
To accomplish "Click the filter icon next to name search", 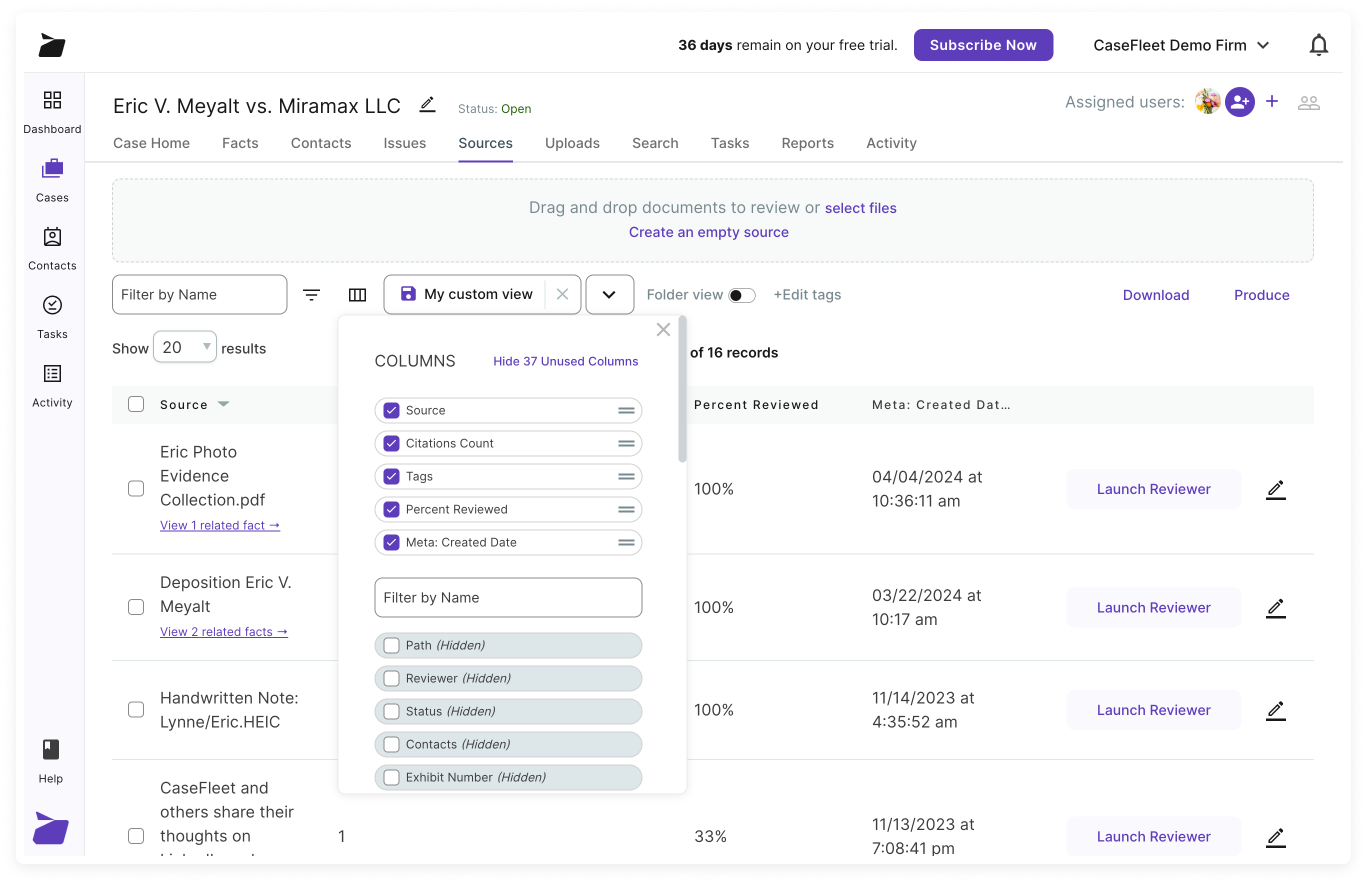I will point(311,294).
